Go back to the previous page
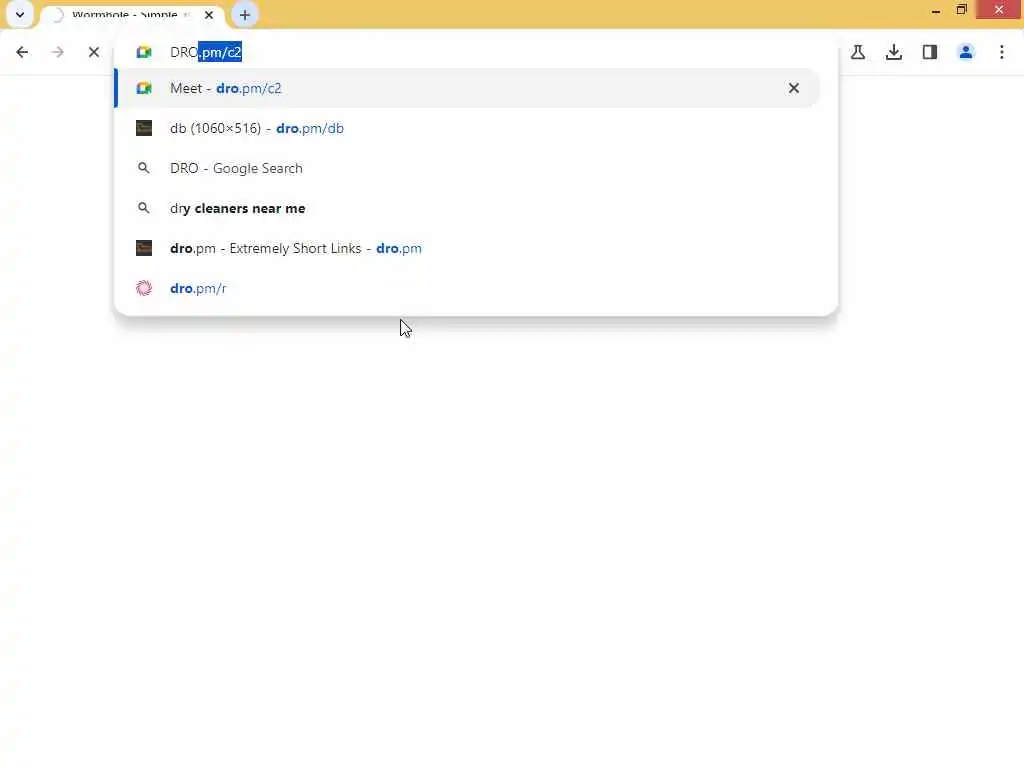 tap(22, 52)
